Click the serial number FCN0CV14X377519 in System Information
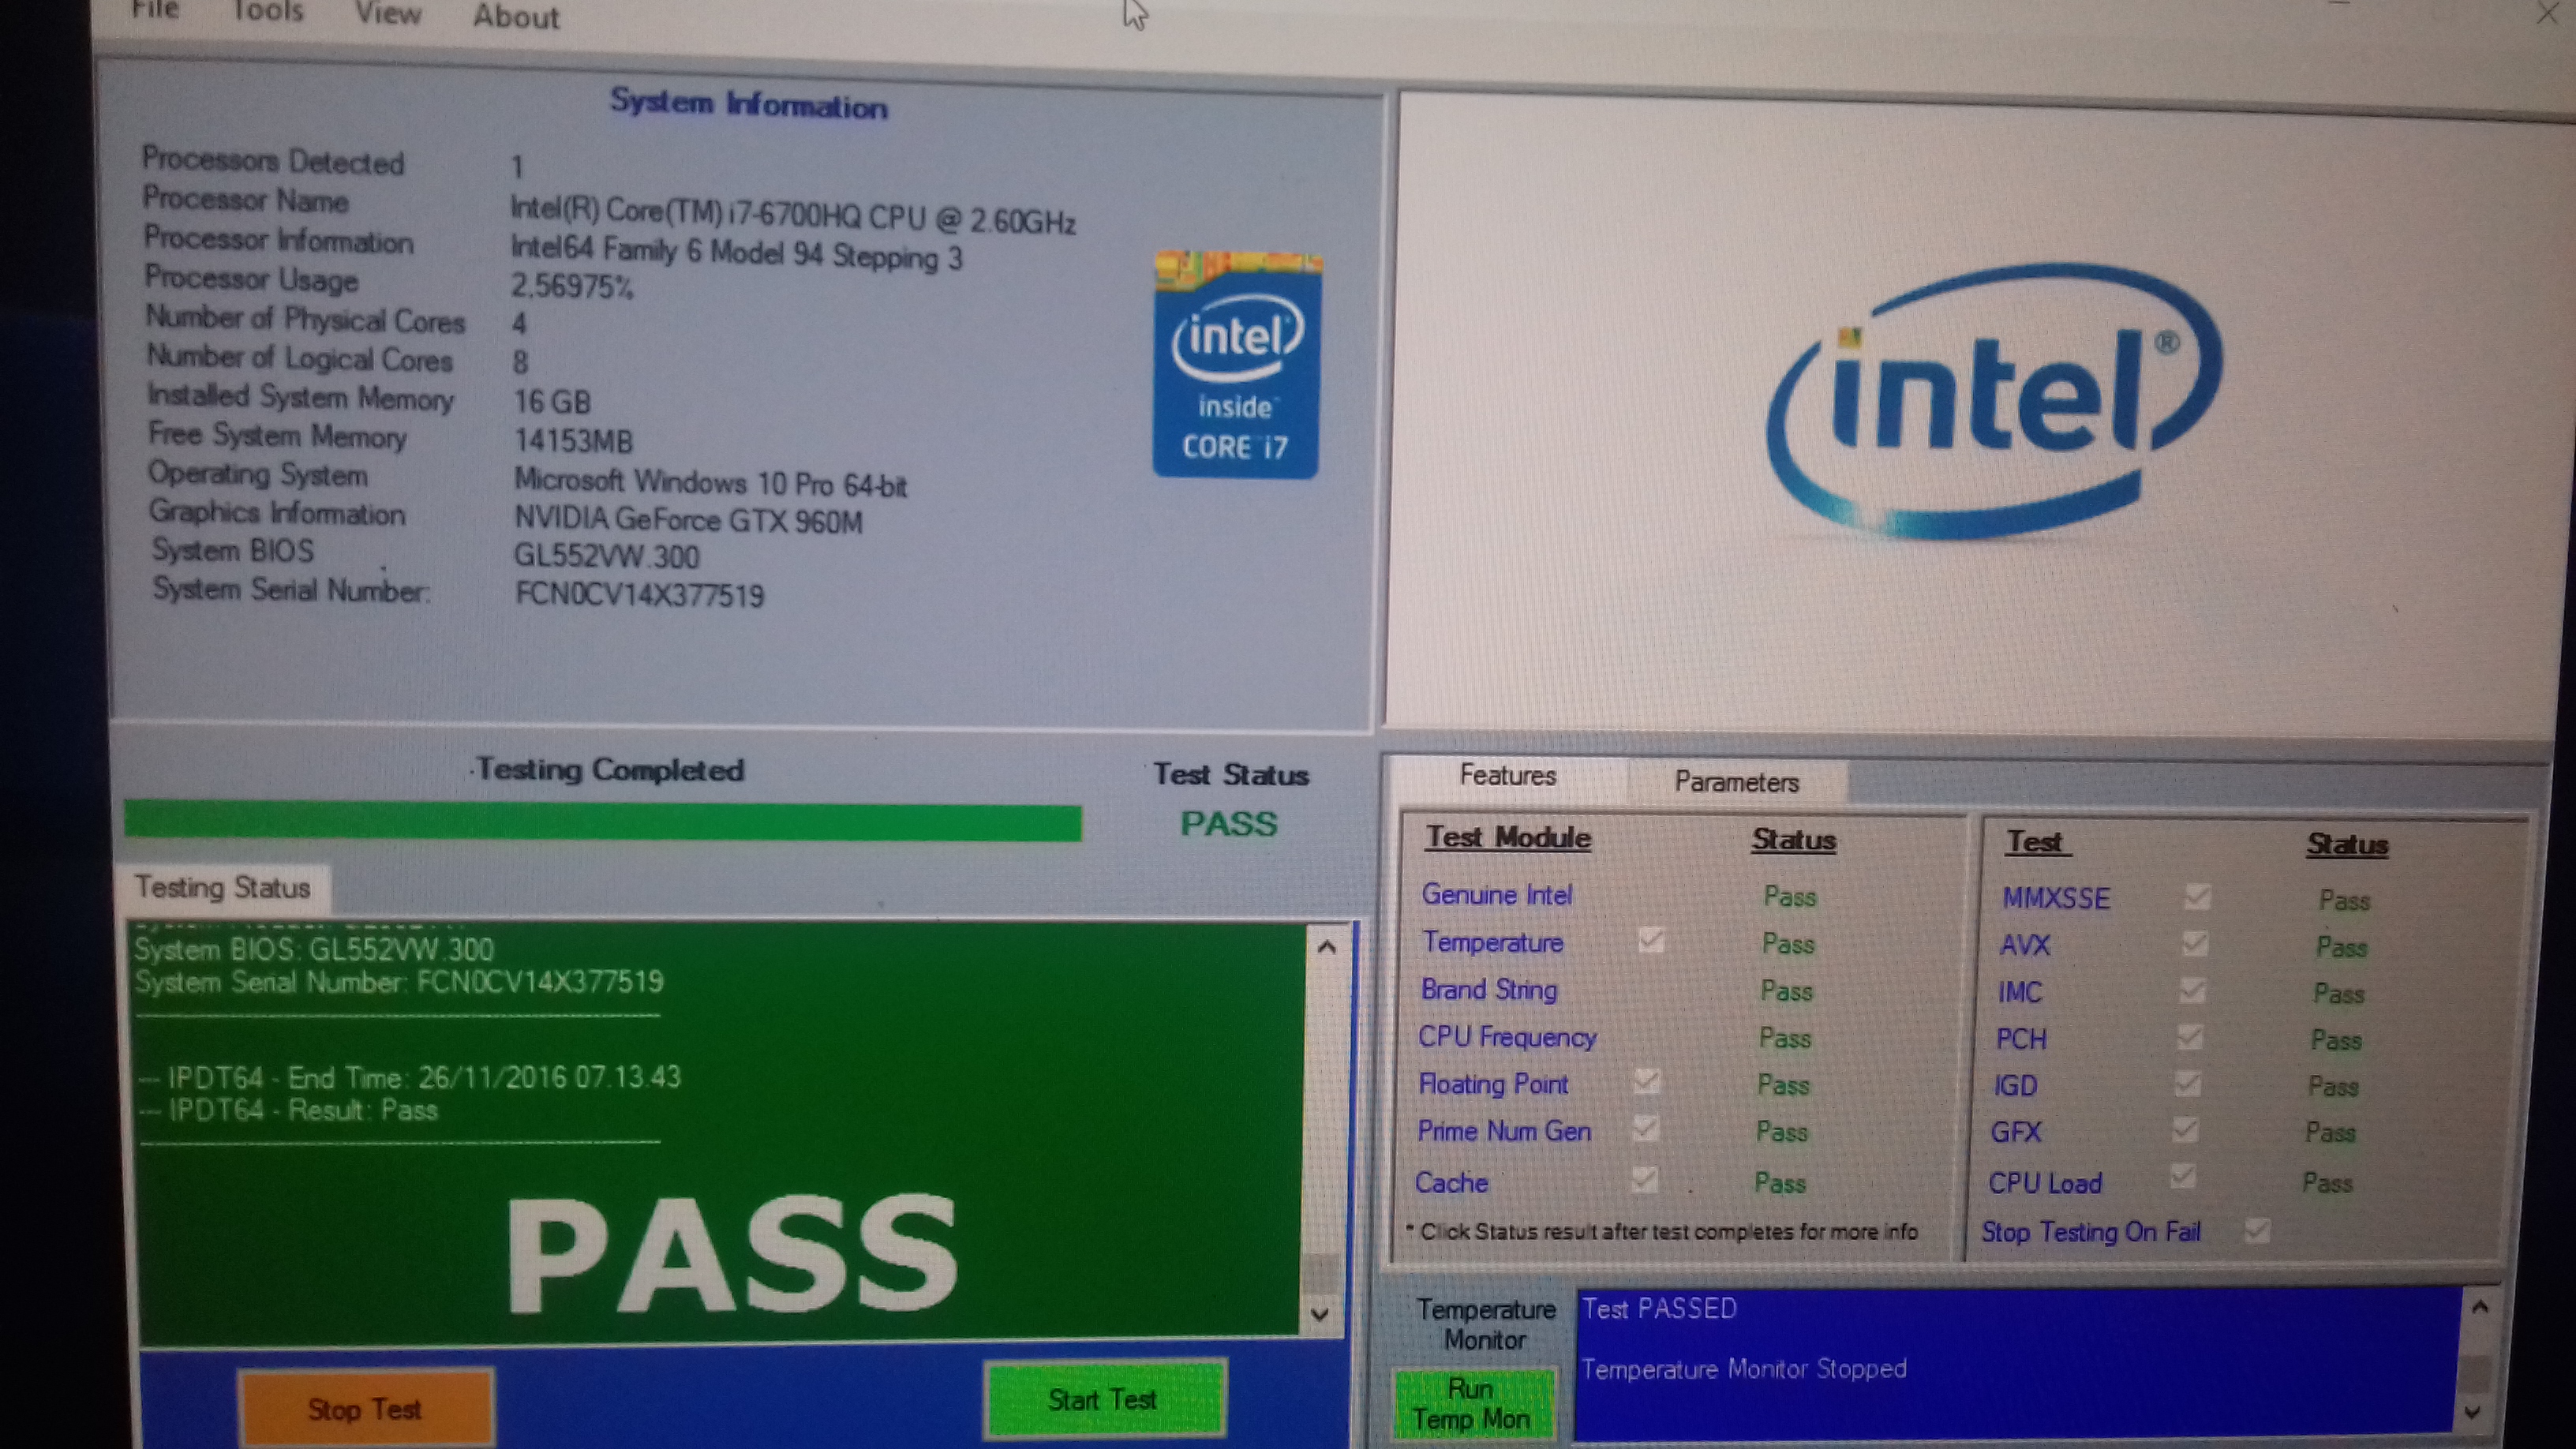2576x1449 pixels. click(639, 596)
